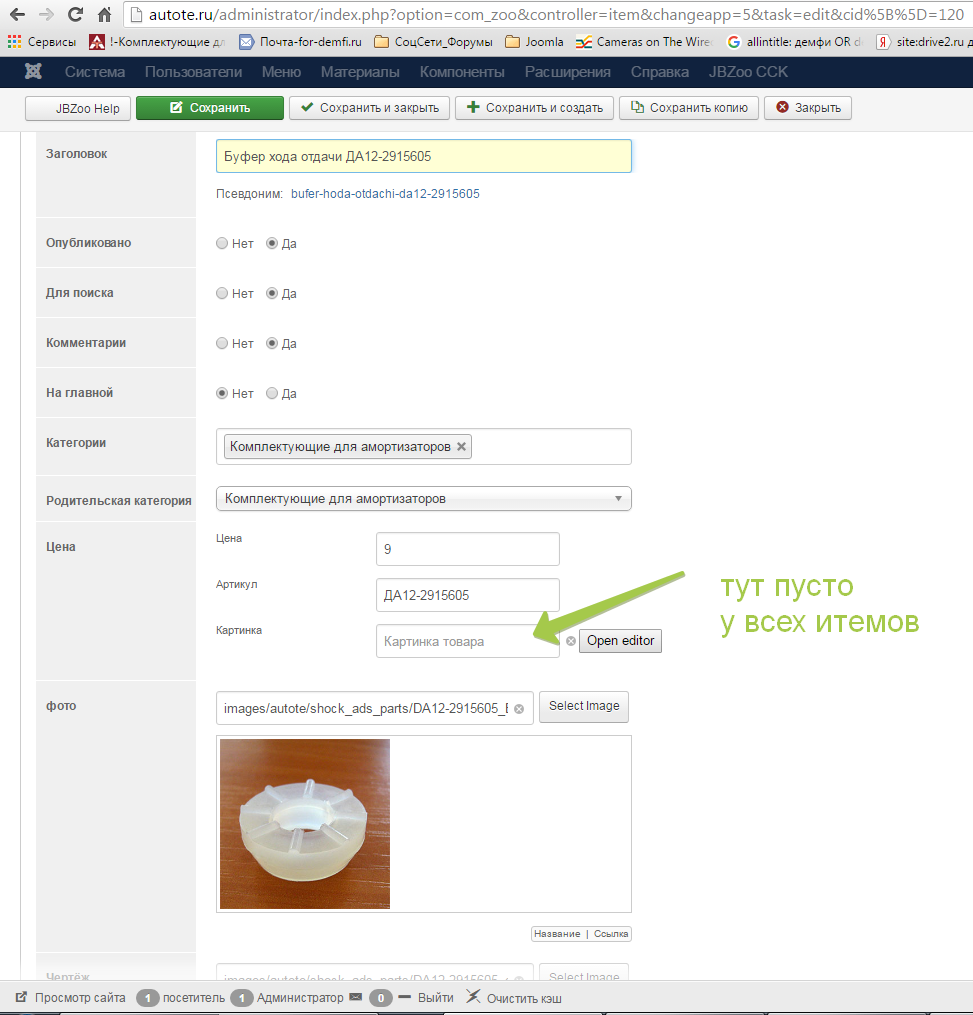Set Комментарии to Нет
This screenshot has height=1015, width=973.
click(223, 343)
